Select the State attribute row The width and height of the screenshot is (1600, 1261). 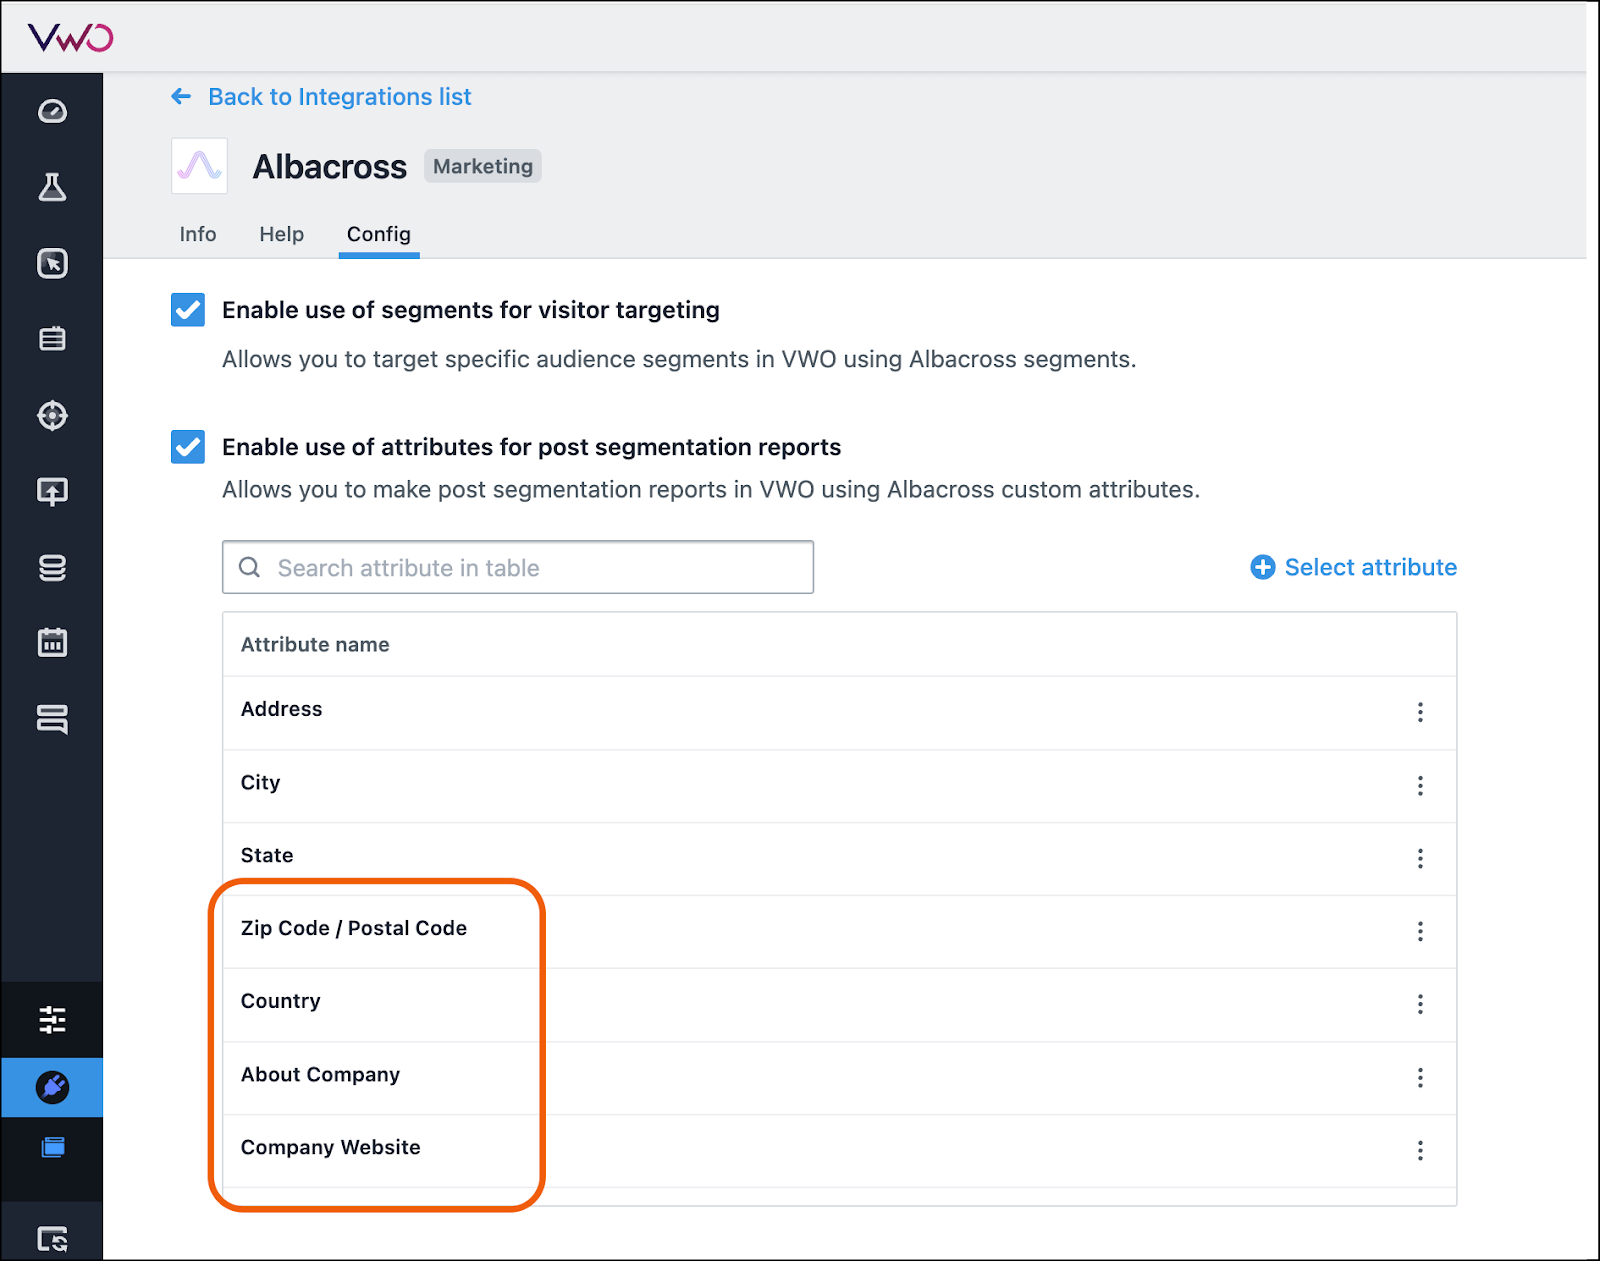pos(839,858)
